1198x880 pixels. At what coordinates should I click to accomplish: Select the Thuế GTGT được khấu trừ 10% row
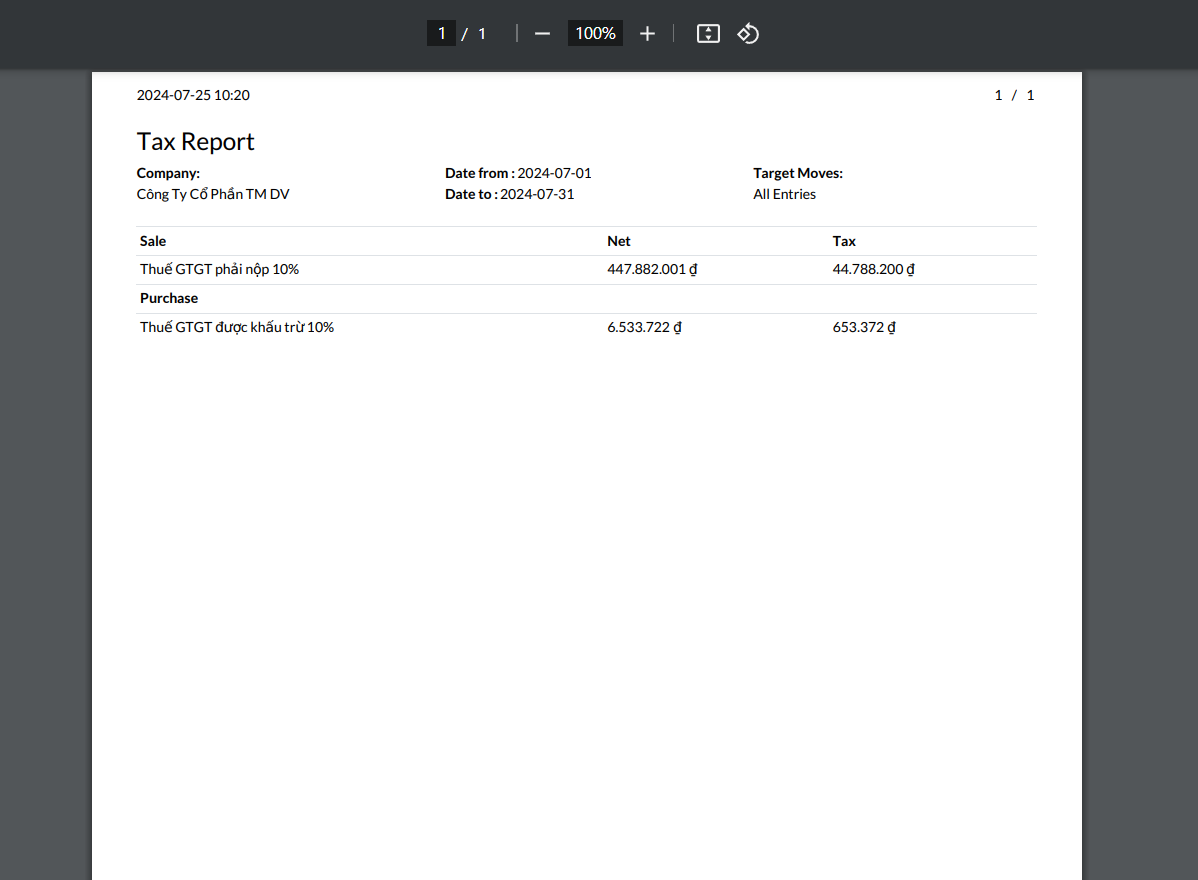tap(237, 327)
